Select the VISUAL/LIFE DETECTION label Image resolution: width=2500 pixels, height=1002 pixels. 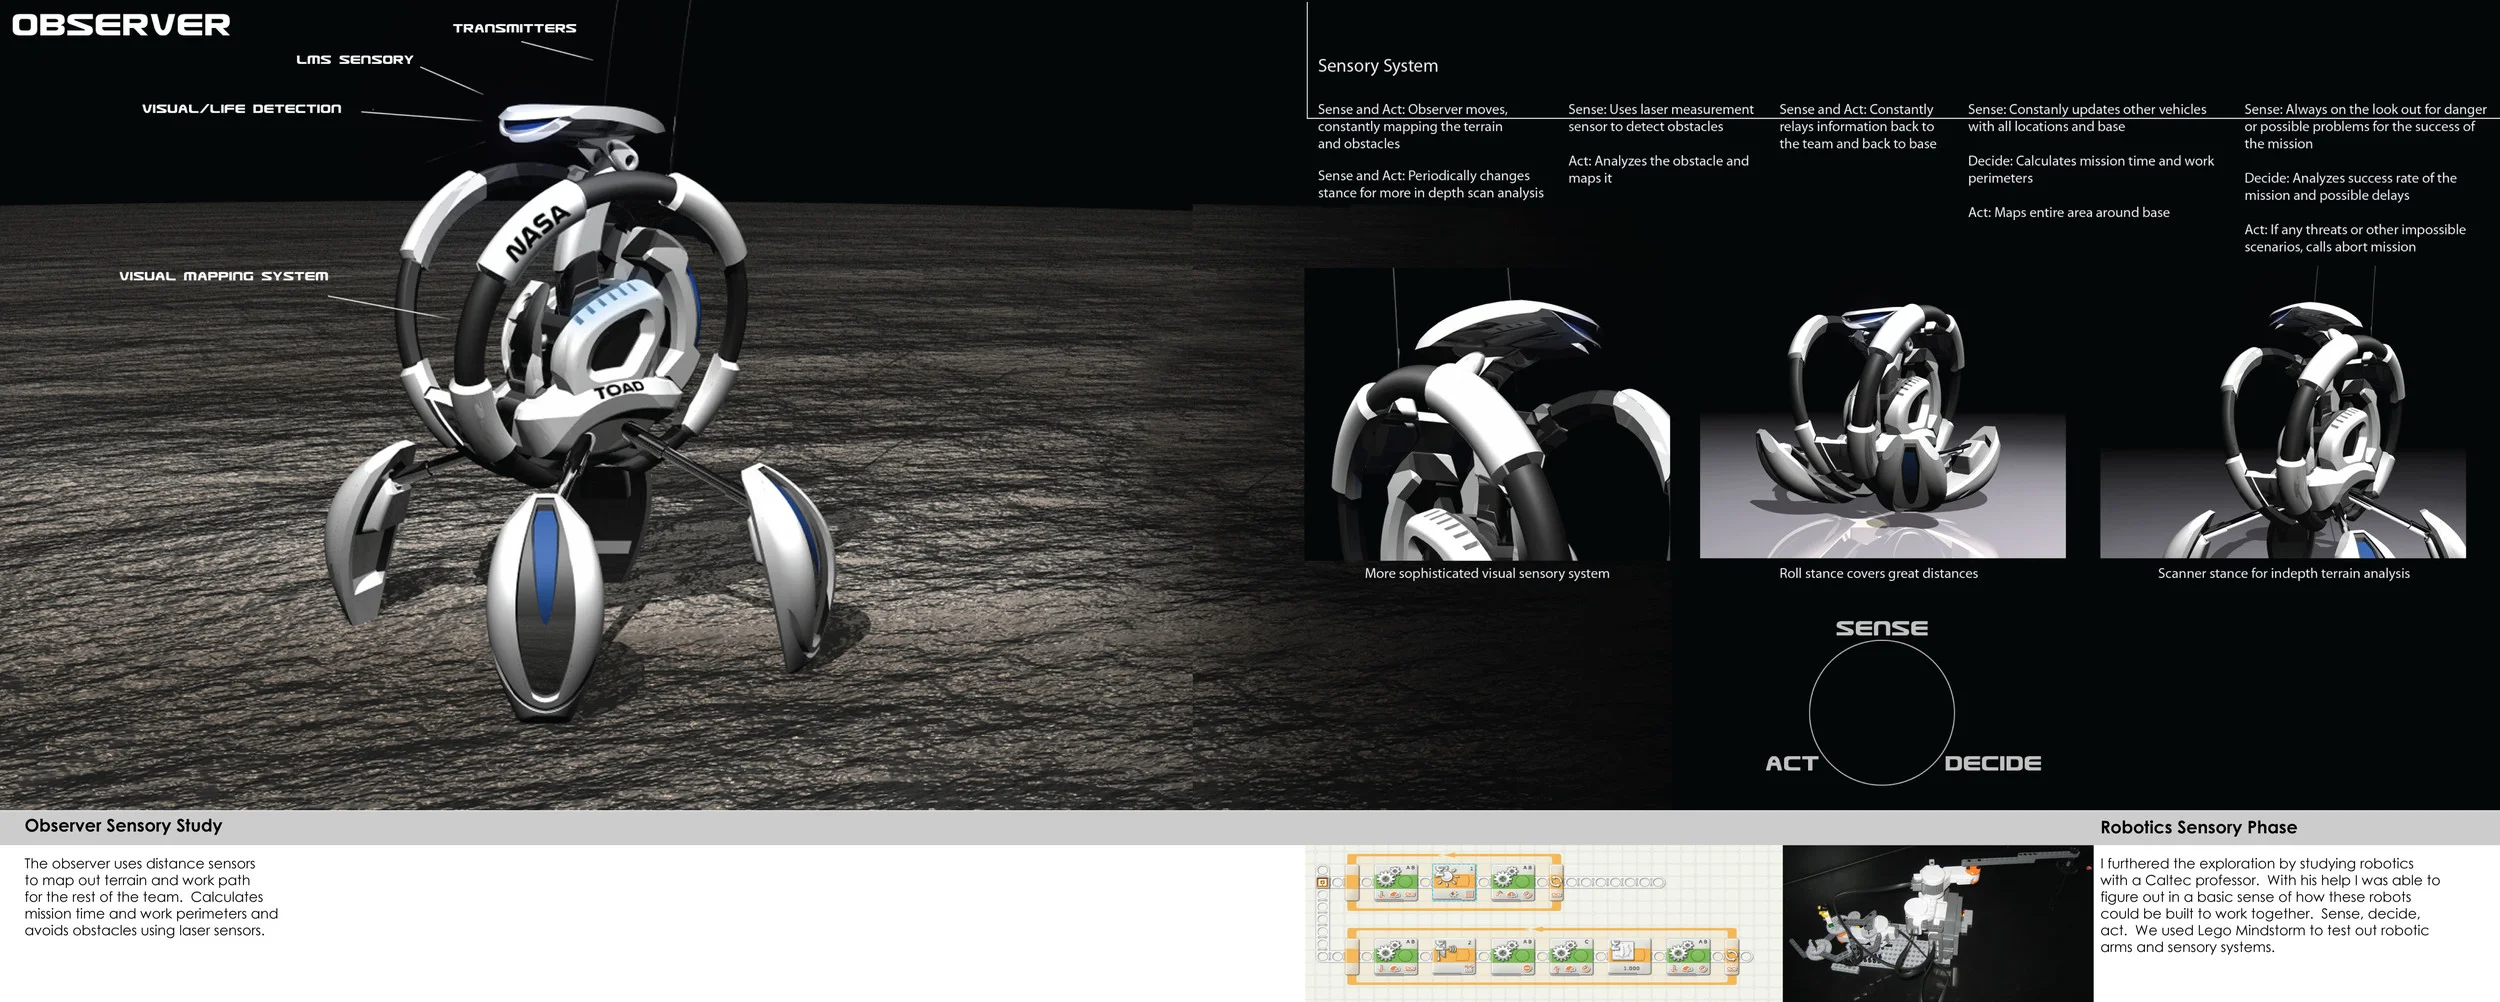[242, 109]
